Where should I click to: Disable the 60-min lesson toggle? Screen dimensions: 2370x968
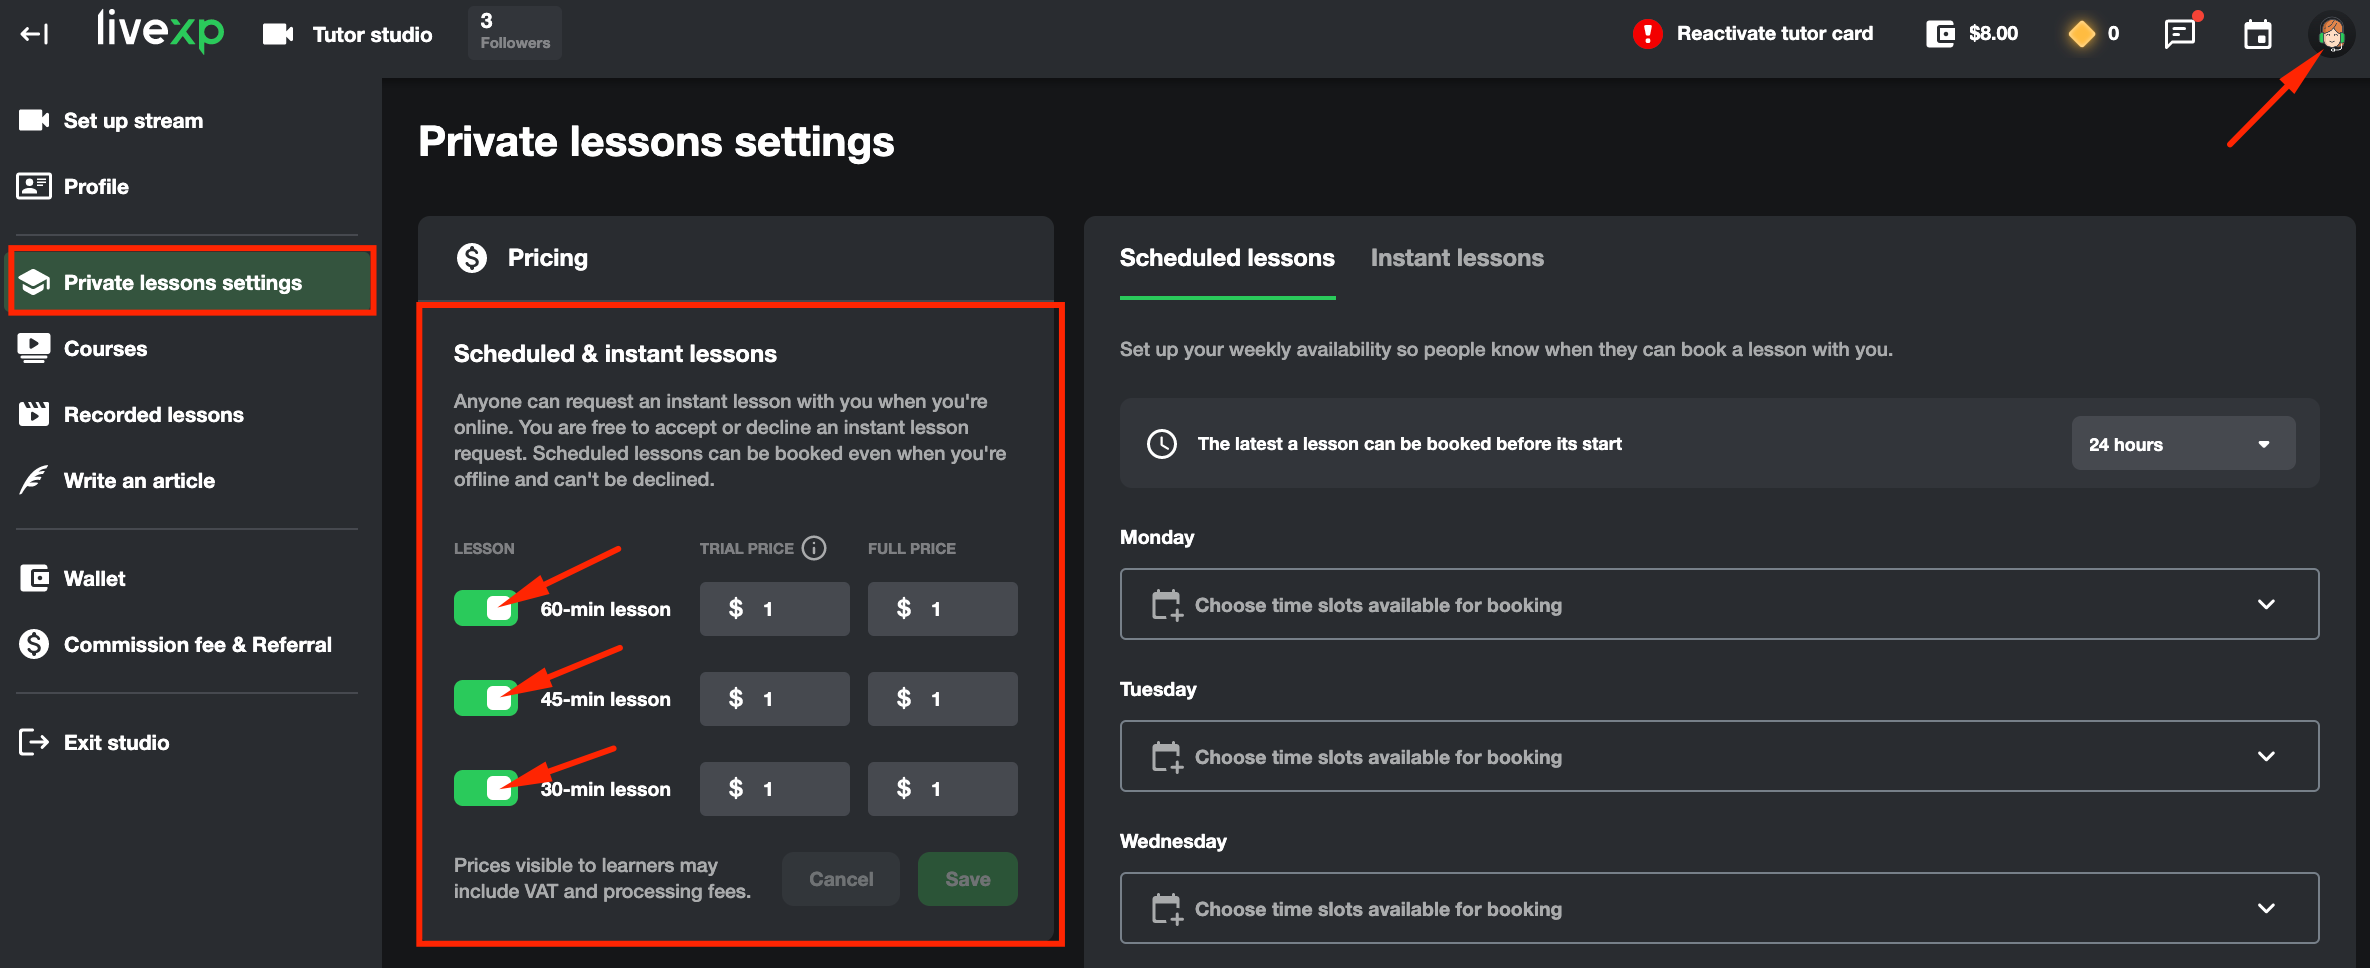click(486, 608)
